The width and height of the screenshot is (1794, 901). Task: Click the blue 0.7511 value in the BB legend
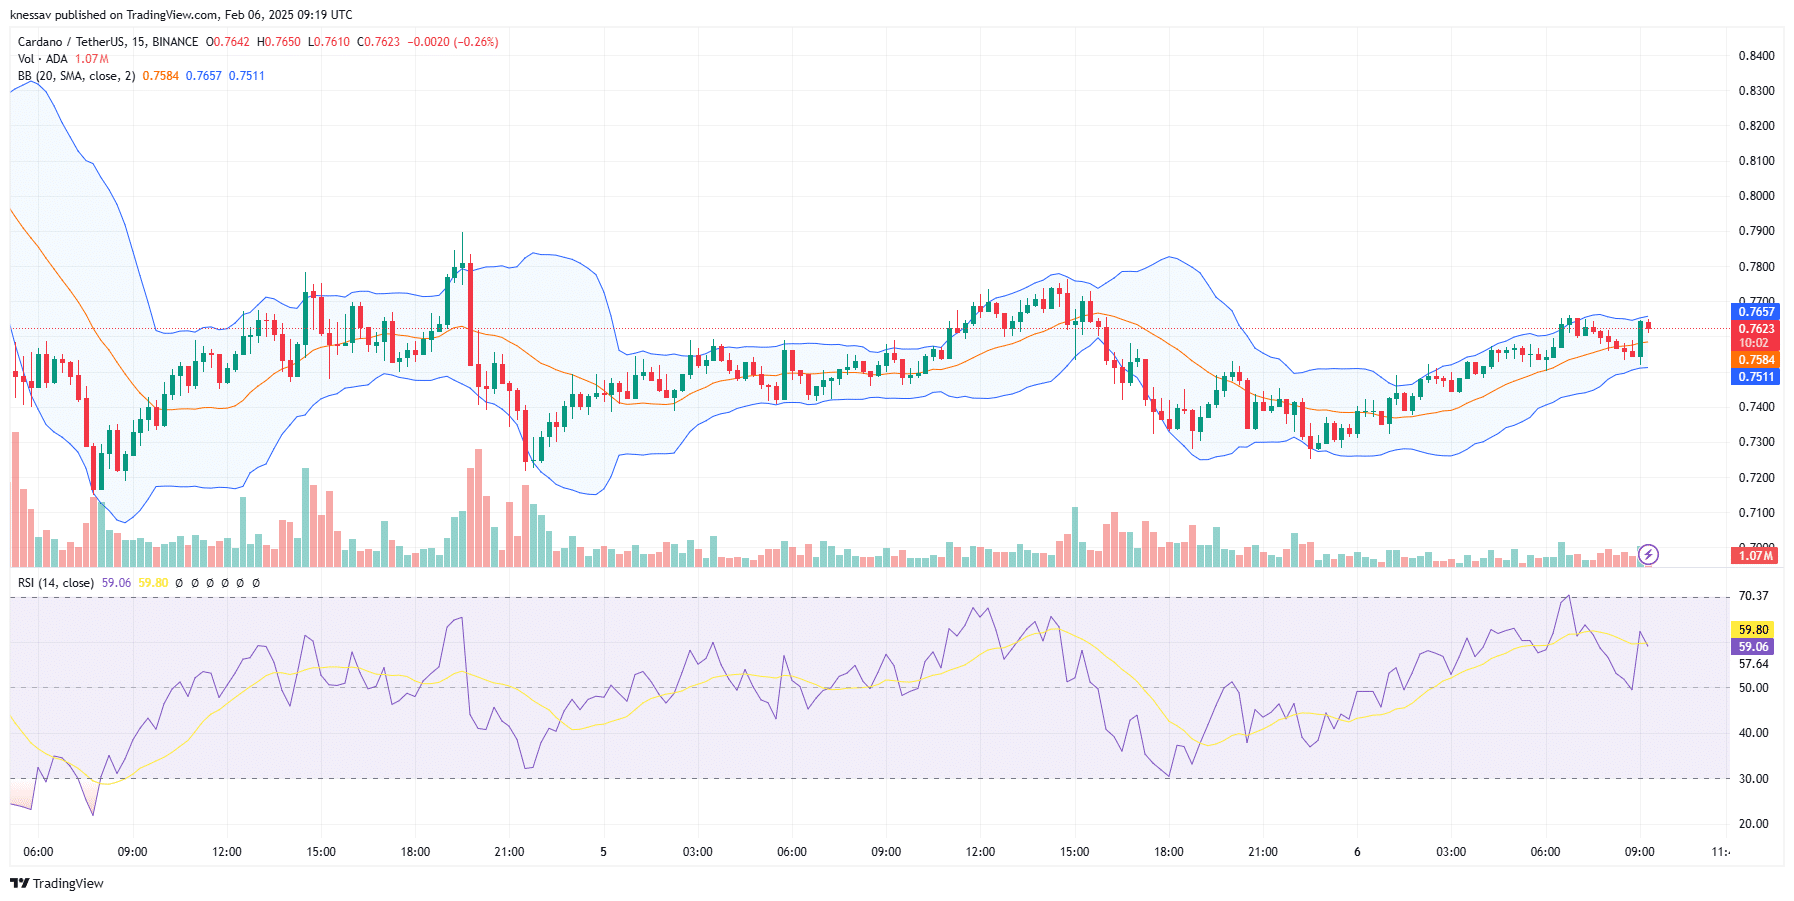coord(247,76)
